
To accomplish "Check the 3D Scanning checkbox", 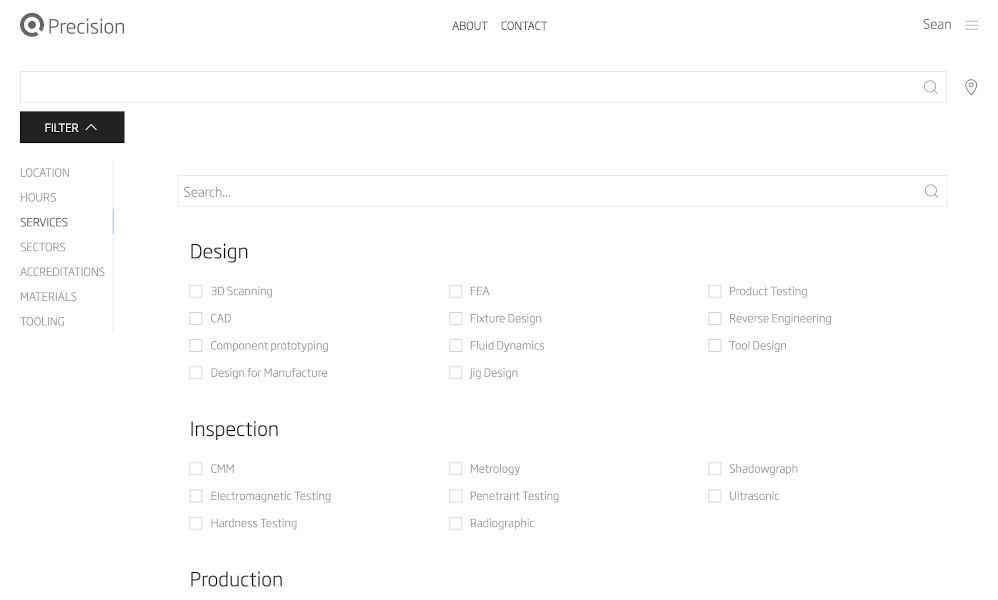I will pos(196,291).
